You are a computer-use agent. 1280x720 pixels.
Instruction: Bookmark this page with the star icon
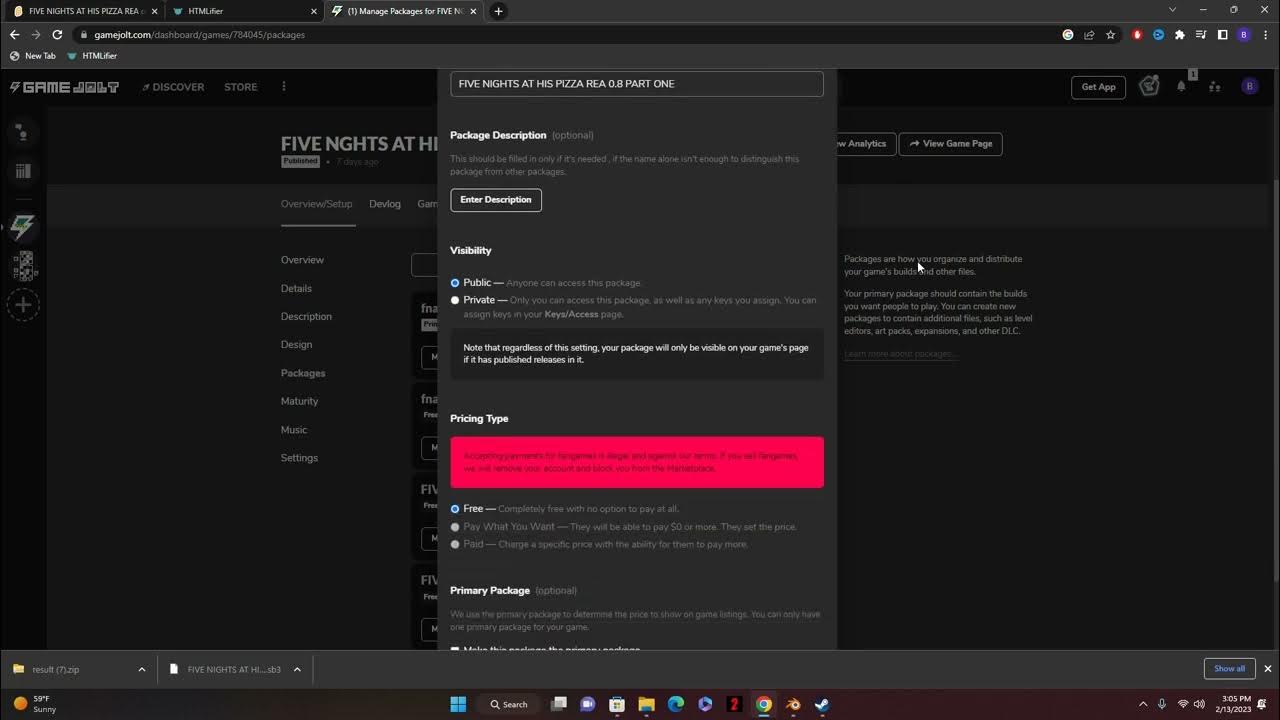coord(1110,34)
